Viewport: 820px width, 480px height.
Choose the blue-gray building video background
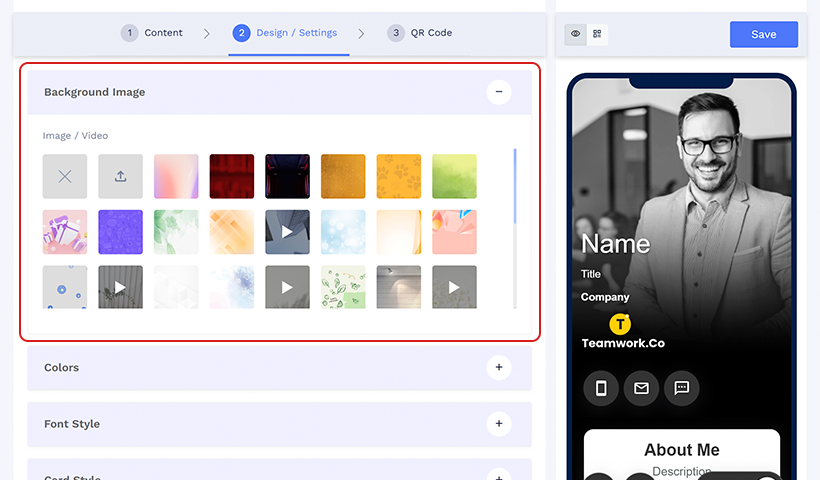pos(287,232)
